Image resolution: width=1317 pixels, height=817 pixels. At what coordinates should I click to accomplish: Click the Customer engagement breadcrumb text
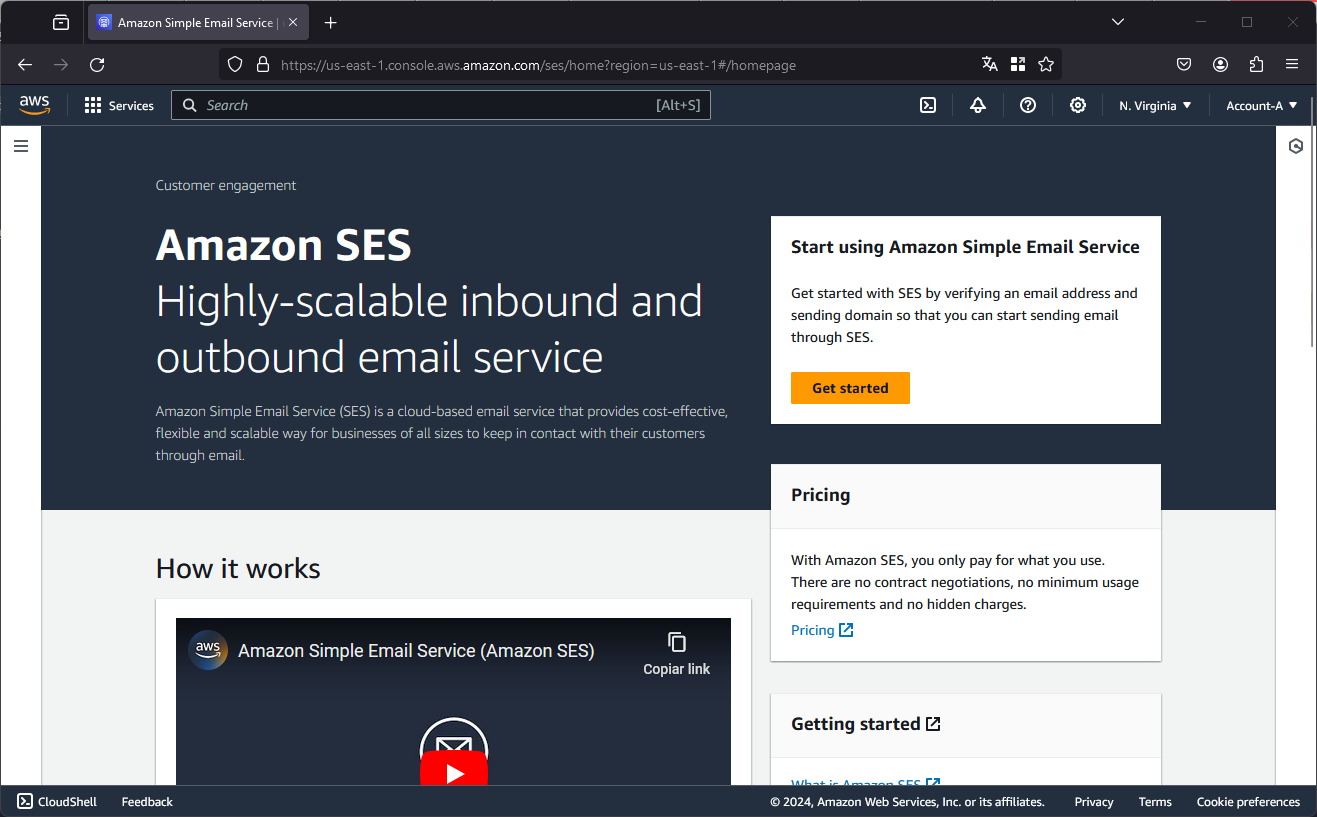(x=226, y=185)
